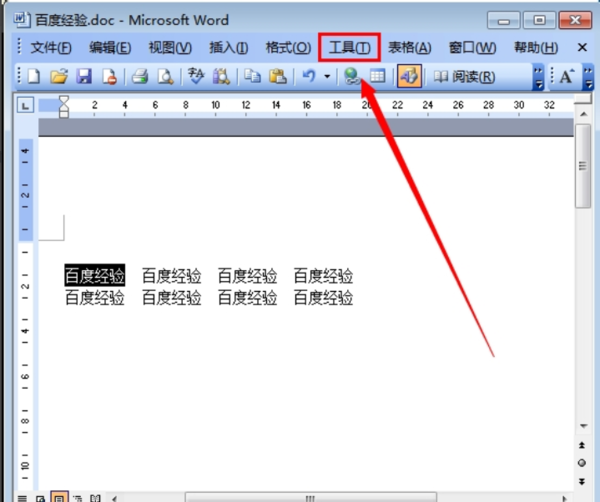The height and width of the screenshot is (502, 600).
Task: Click the last 百度经验 in second row
Action: pos(323,298)
